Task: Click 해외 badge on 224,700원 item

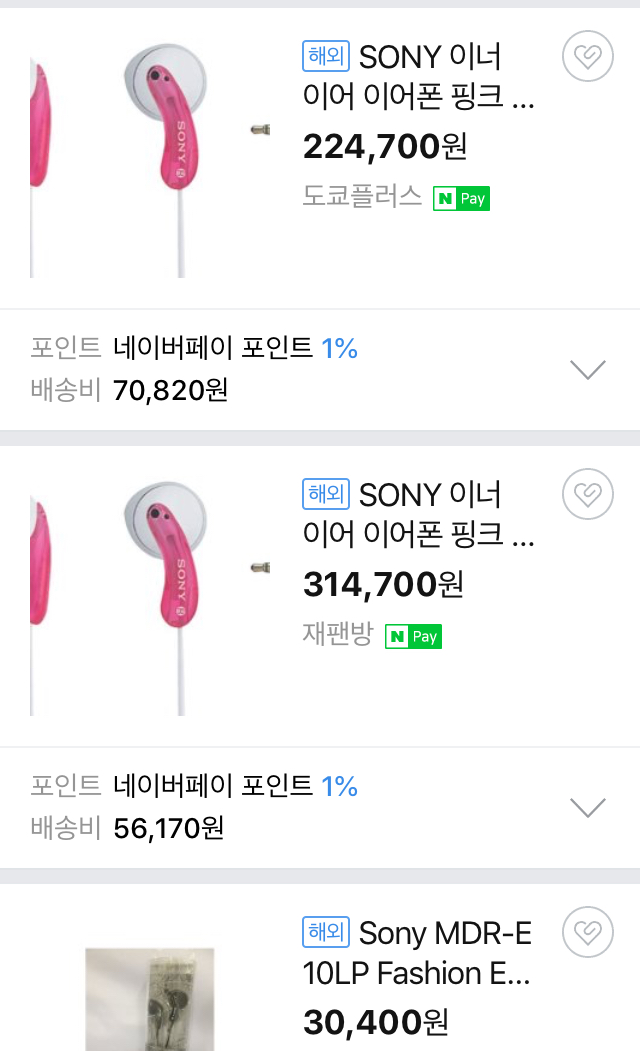Action: 325,56
